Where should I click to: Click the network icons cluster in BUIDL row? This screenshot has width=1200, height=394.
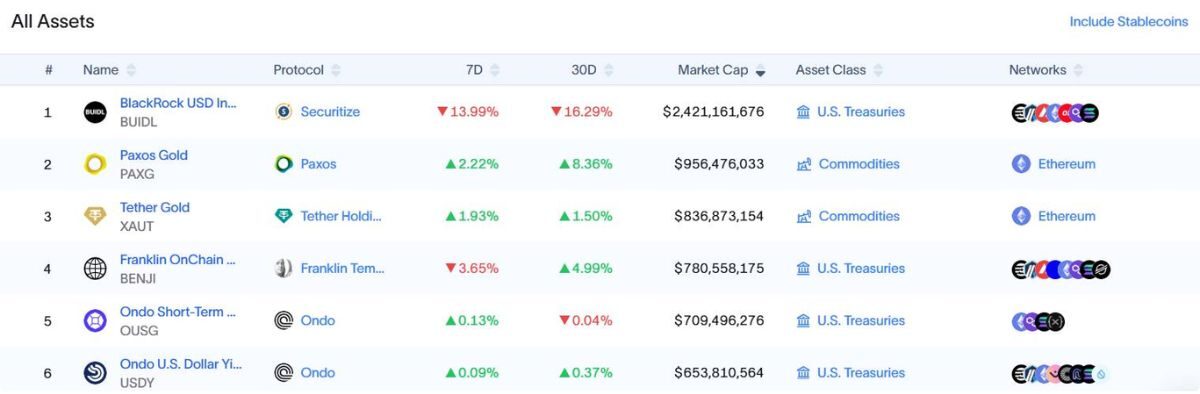tap(1055, 113)
